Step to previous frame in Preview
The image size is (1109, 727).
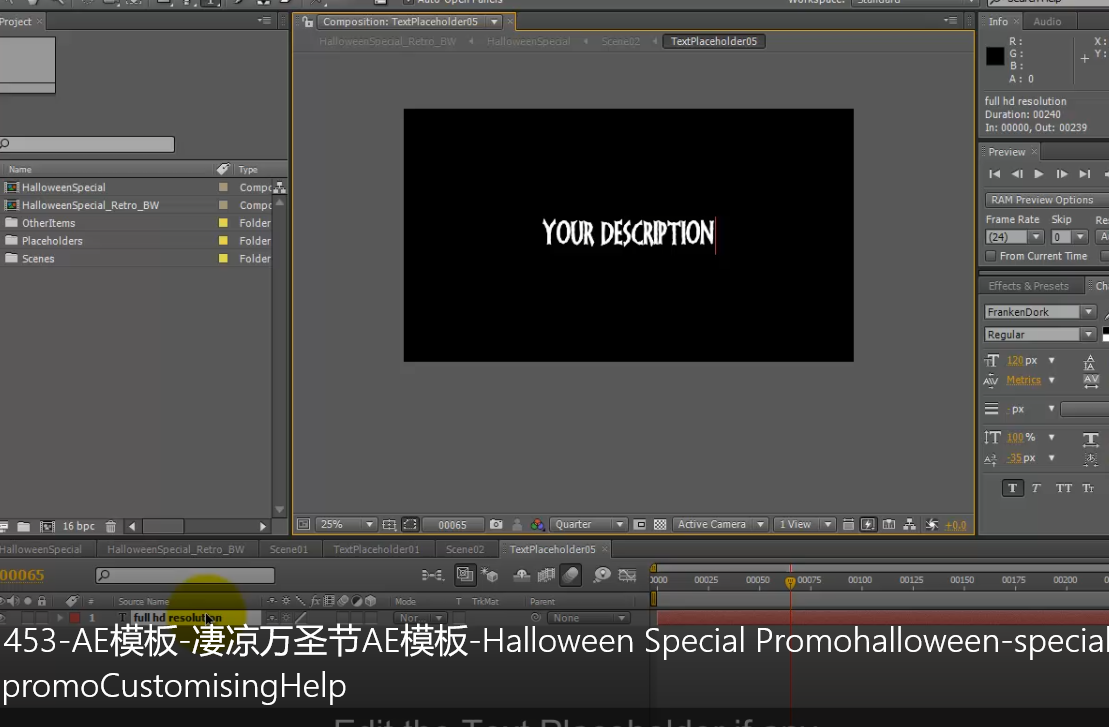pos(1017,174)
